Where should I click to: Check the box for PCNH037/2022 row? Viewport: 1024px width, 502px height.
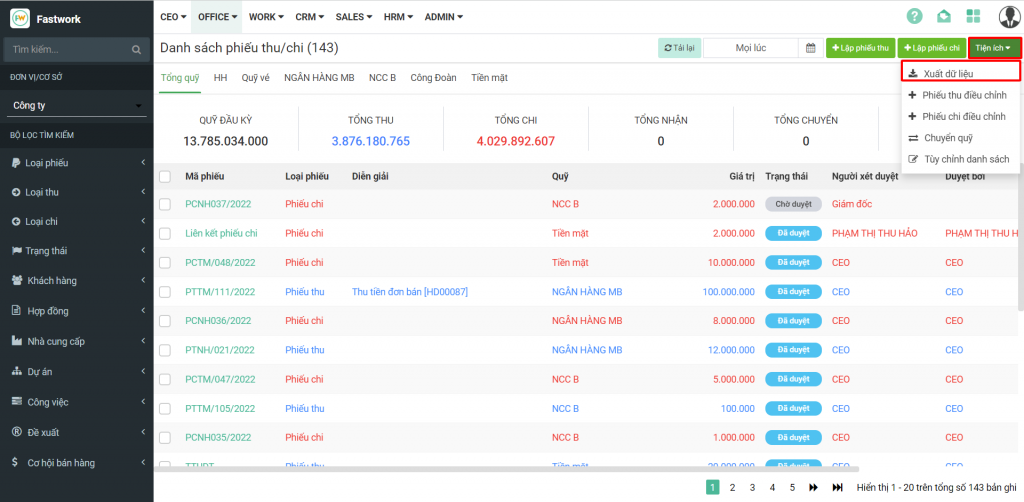pos(165,204)
